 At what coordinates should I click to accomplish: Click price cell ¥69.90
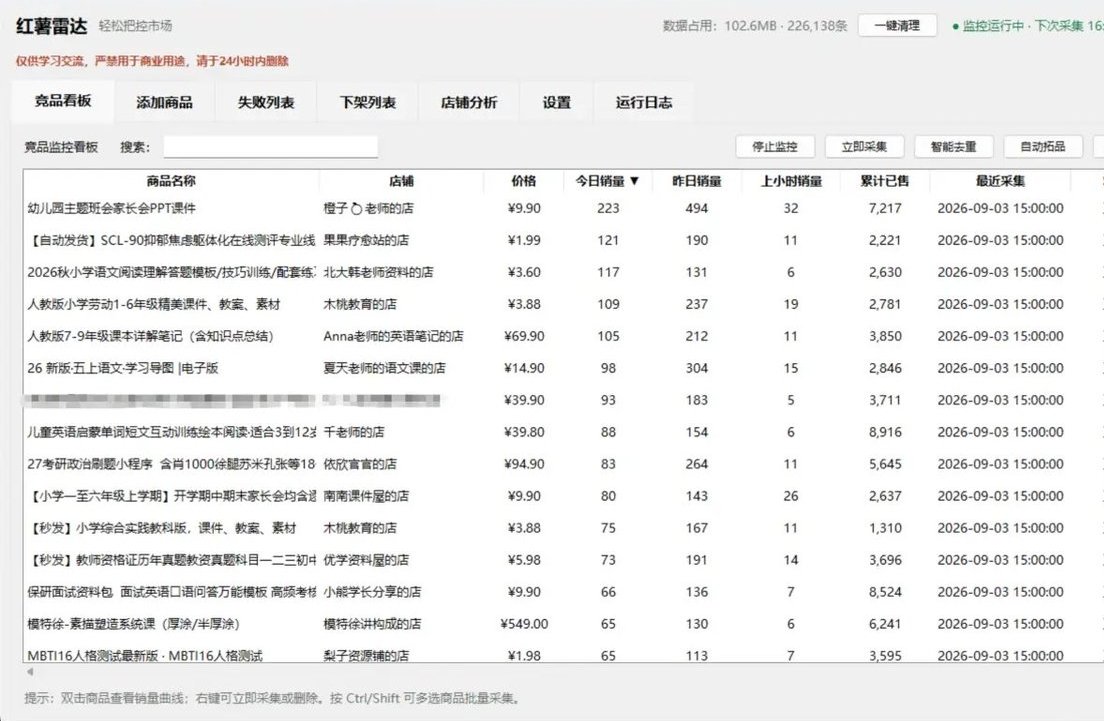click(x=524, y=336)
